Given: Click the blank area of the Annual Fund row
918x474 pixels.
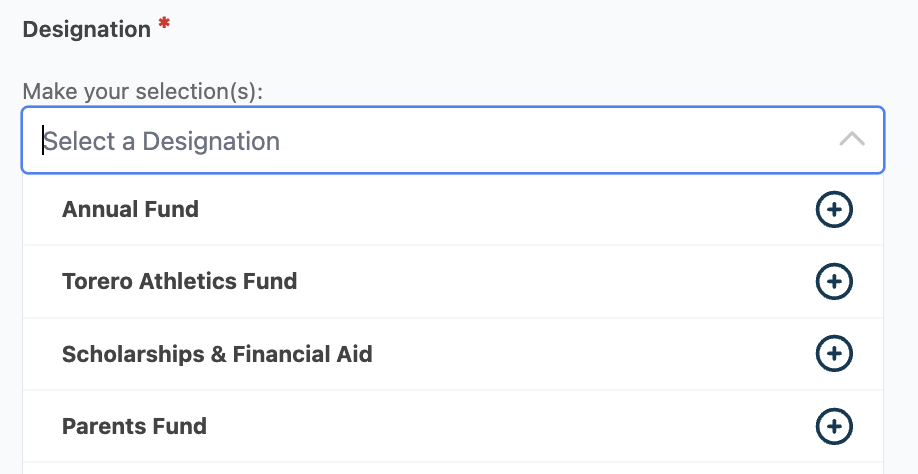Looking at the screenshot, I should (500, 210).
